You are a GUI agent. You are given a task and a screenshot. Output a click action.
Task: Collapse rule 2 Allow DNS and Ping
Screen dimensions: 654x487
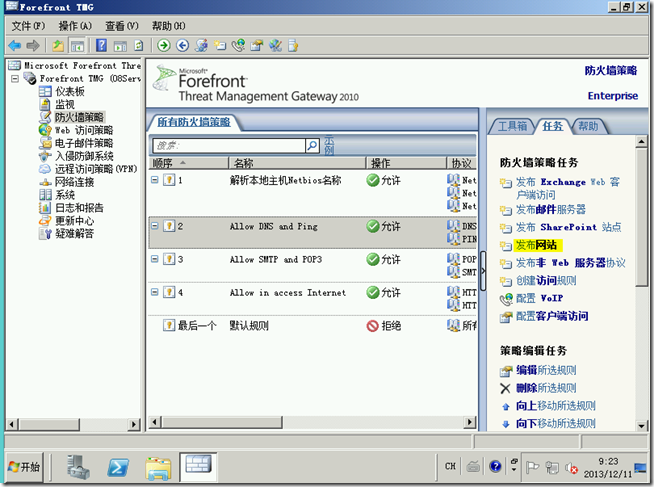coord(155,226)
